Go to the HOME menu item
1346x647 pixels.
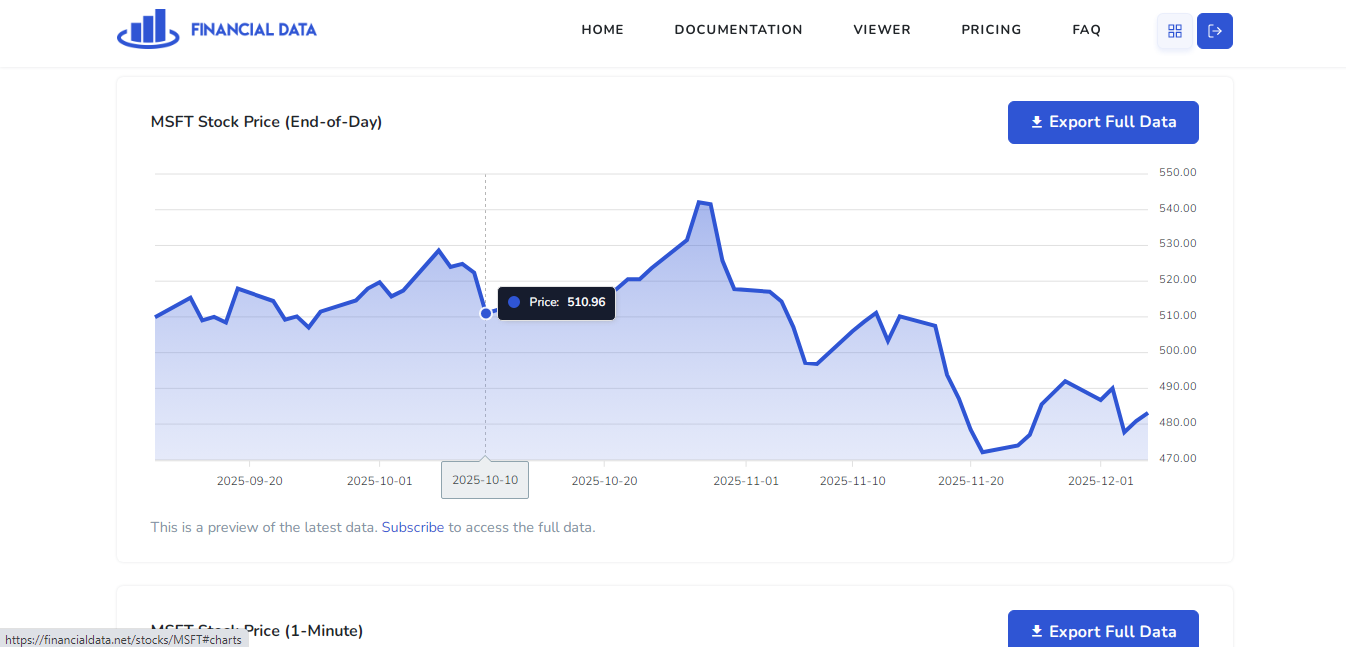[x=603, y=30]
